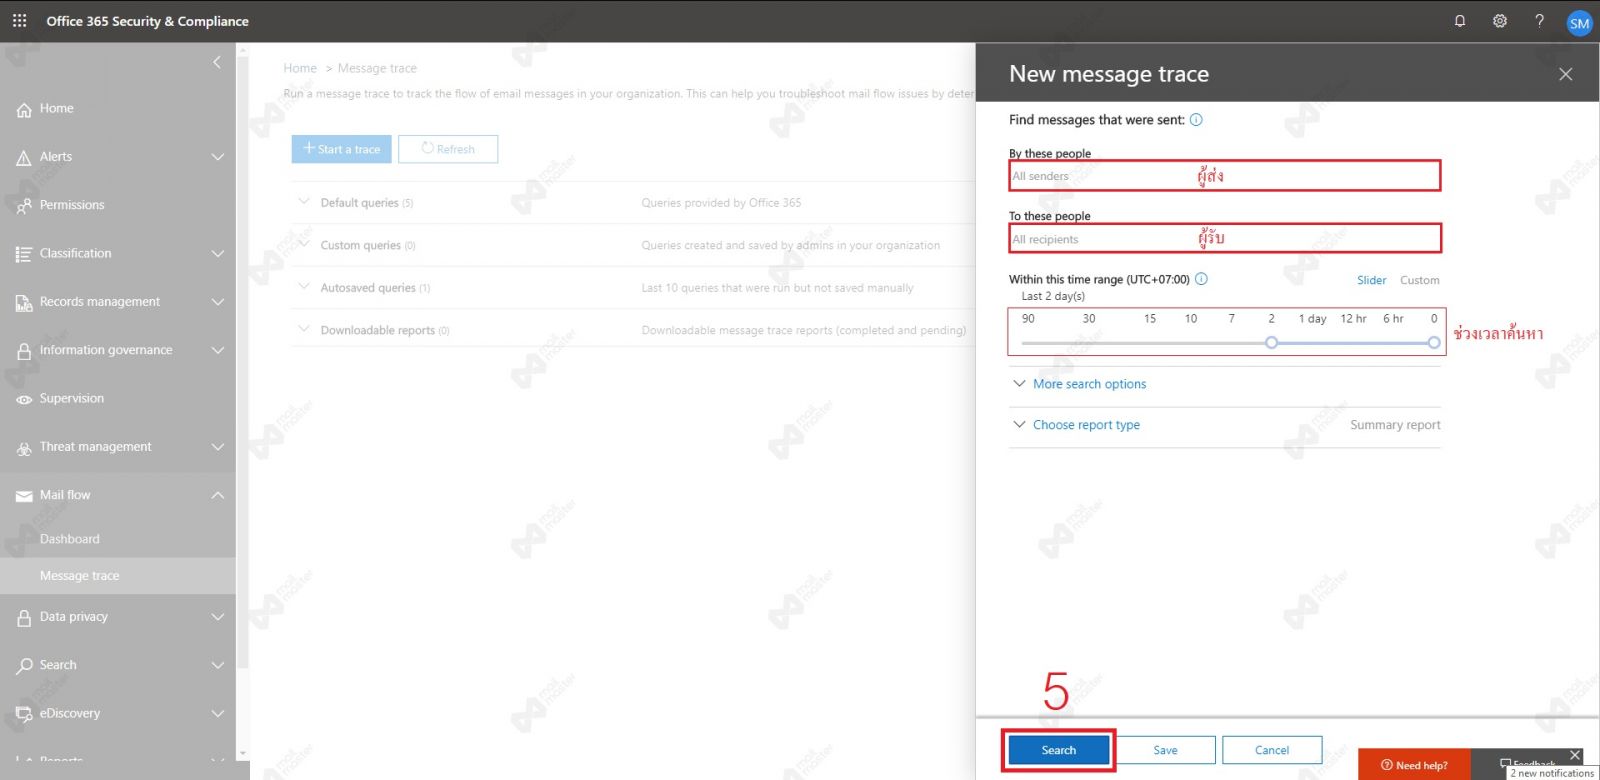1600x780 pixels.
Task: Click the sidebar vertical scrollbar
Action: coord(242,360)
